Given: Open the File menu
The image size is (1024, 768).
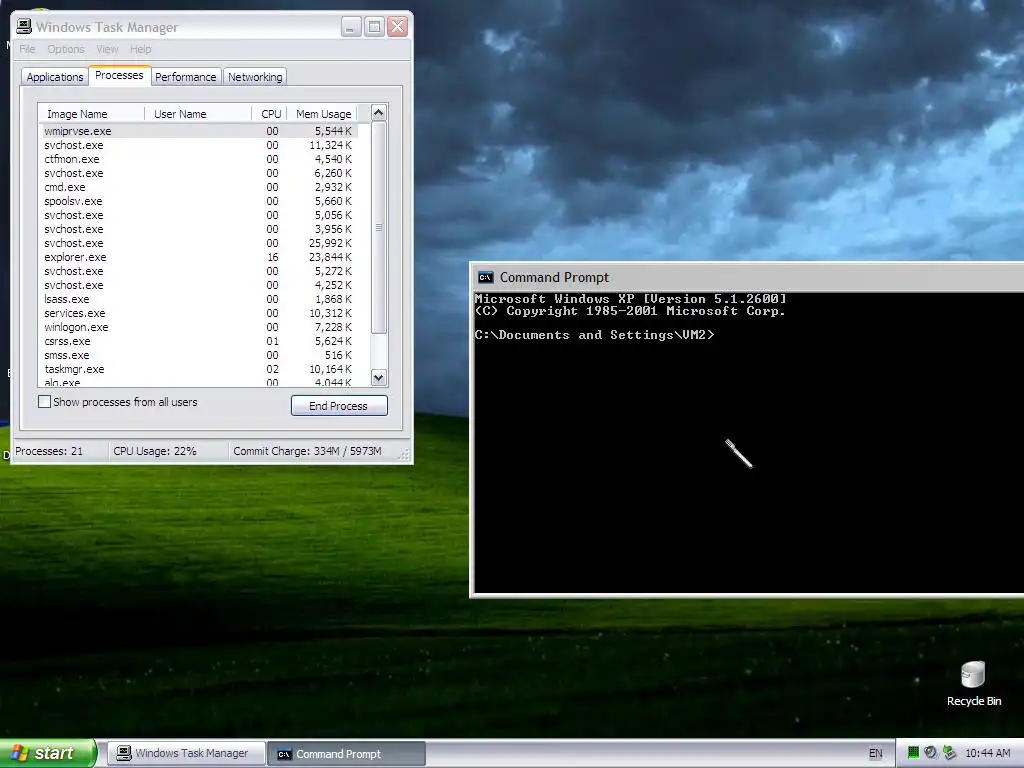Looking at the screenshot, I should (x=27, y=49).
